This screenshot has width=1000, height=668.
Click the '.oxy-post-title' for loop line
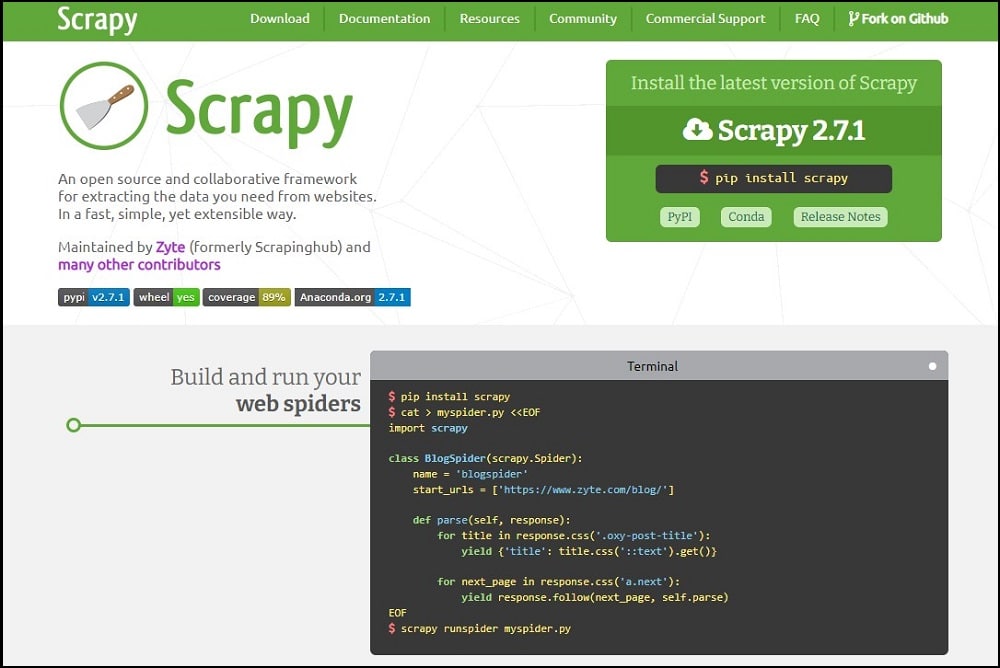(573, 536)
